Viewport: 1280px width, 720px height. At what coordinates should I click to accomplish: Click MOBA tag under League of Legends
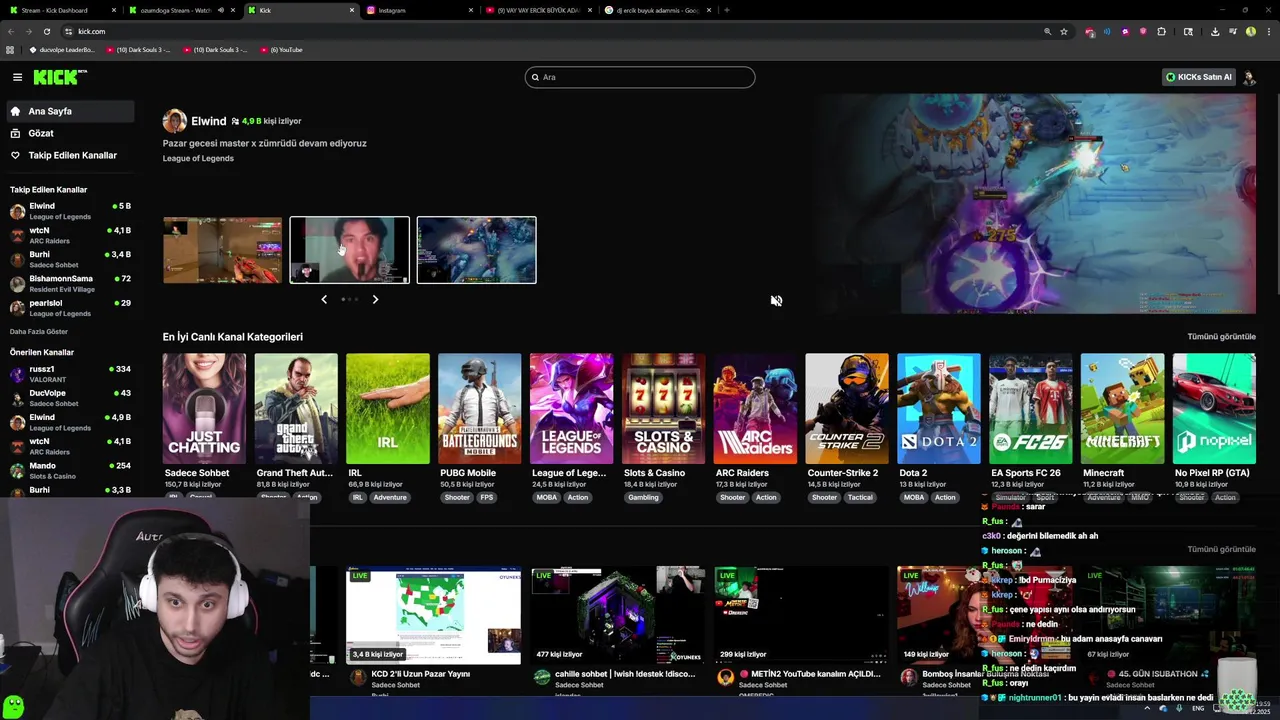[x=547, y=497]
